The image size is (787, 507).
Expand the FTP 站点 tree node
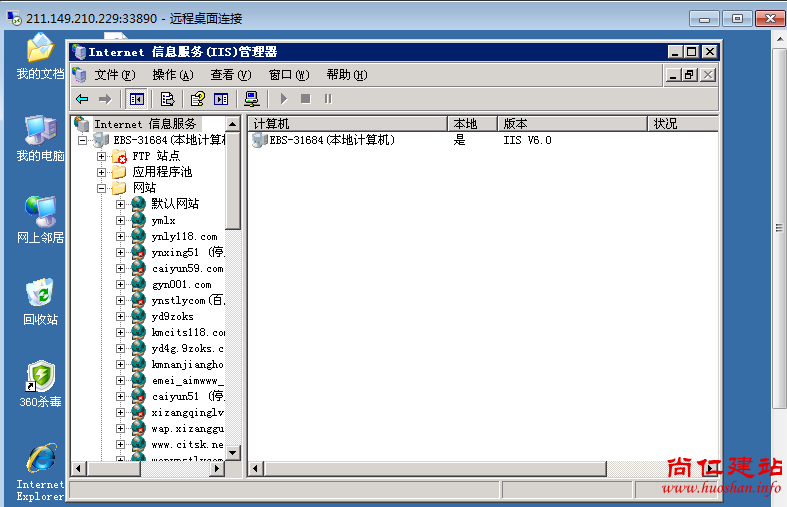101,156
